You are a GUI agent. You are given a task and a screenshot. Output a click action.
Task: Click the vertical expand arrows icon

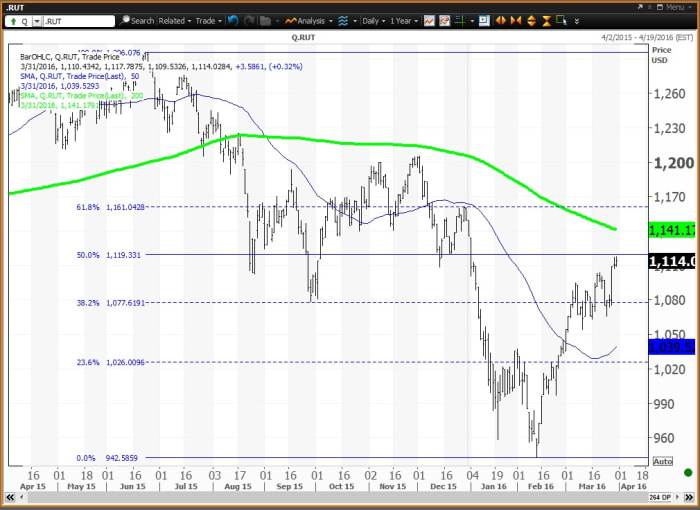(531, 21)
